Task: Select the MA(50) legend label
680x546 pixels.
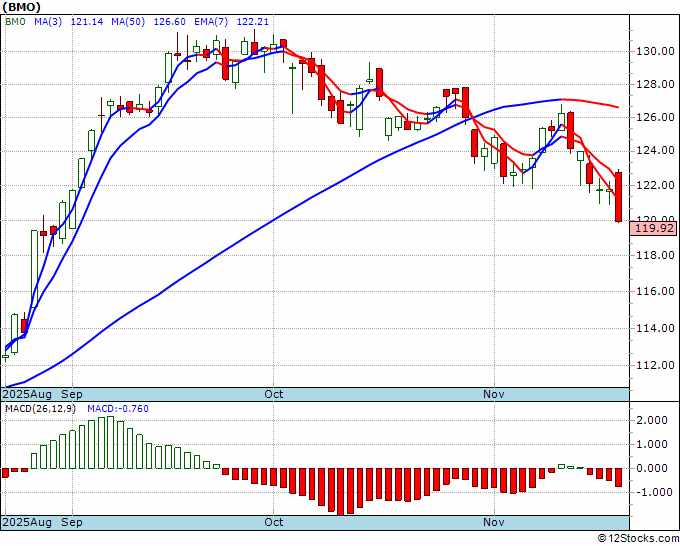Action: coord(128,22)
